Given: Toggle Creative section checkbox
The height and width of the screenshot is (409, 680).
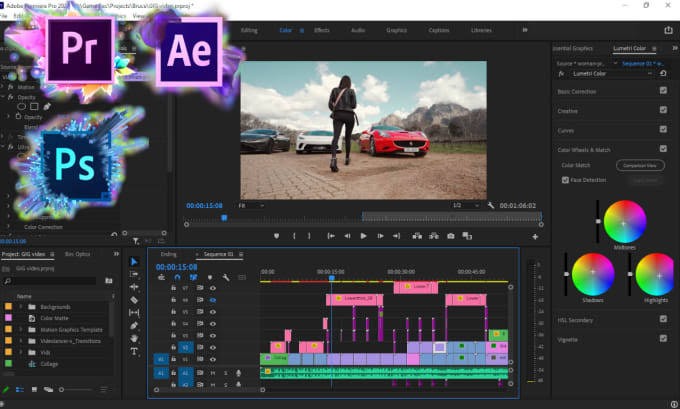Looking at the screenshot, I should click(663, 110).
